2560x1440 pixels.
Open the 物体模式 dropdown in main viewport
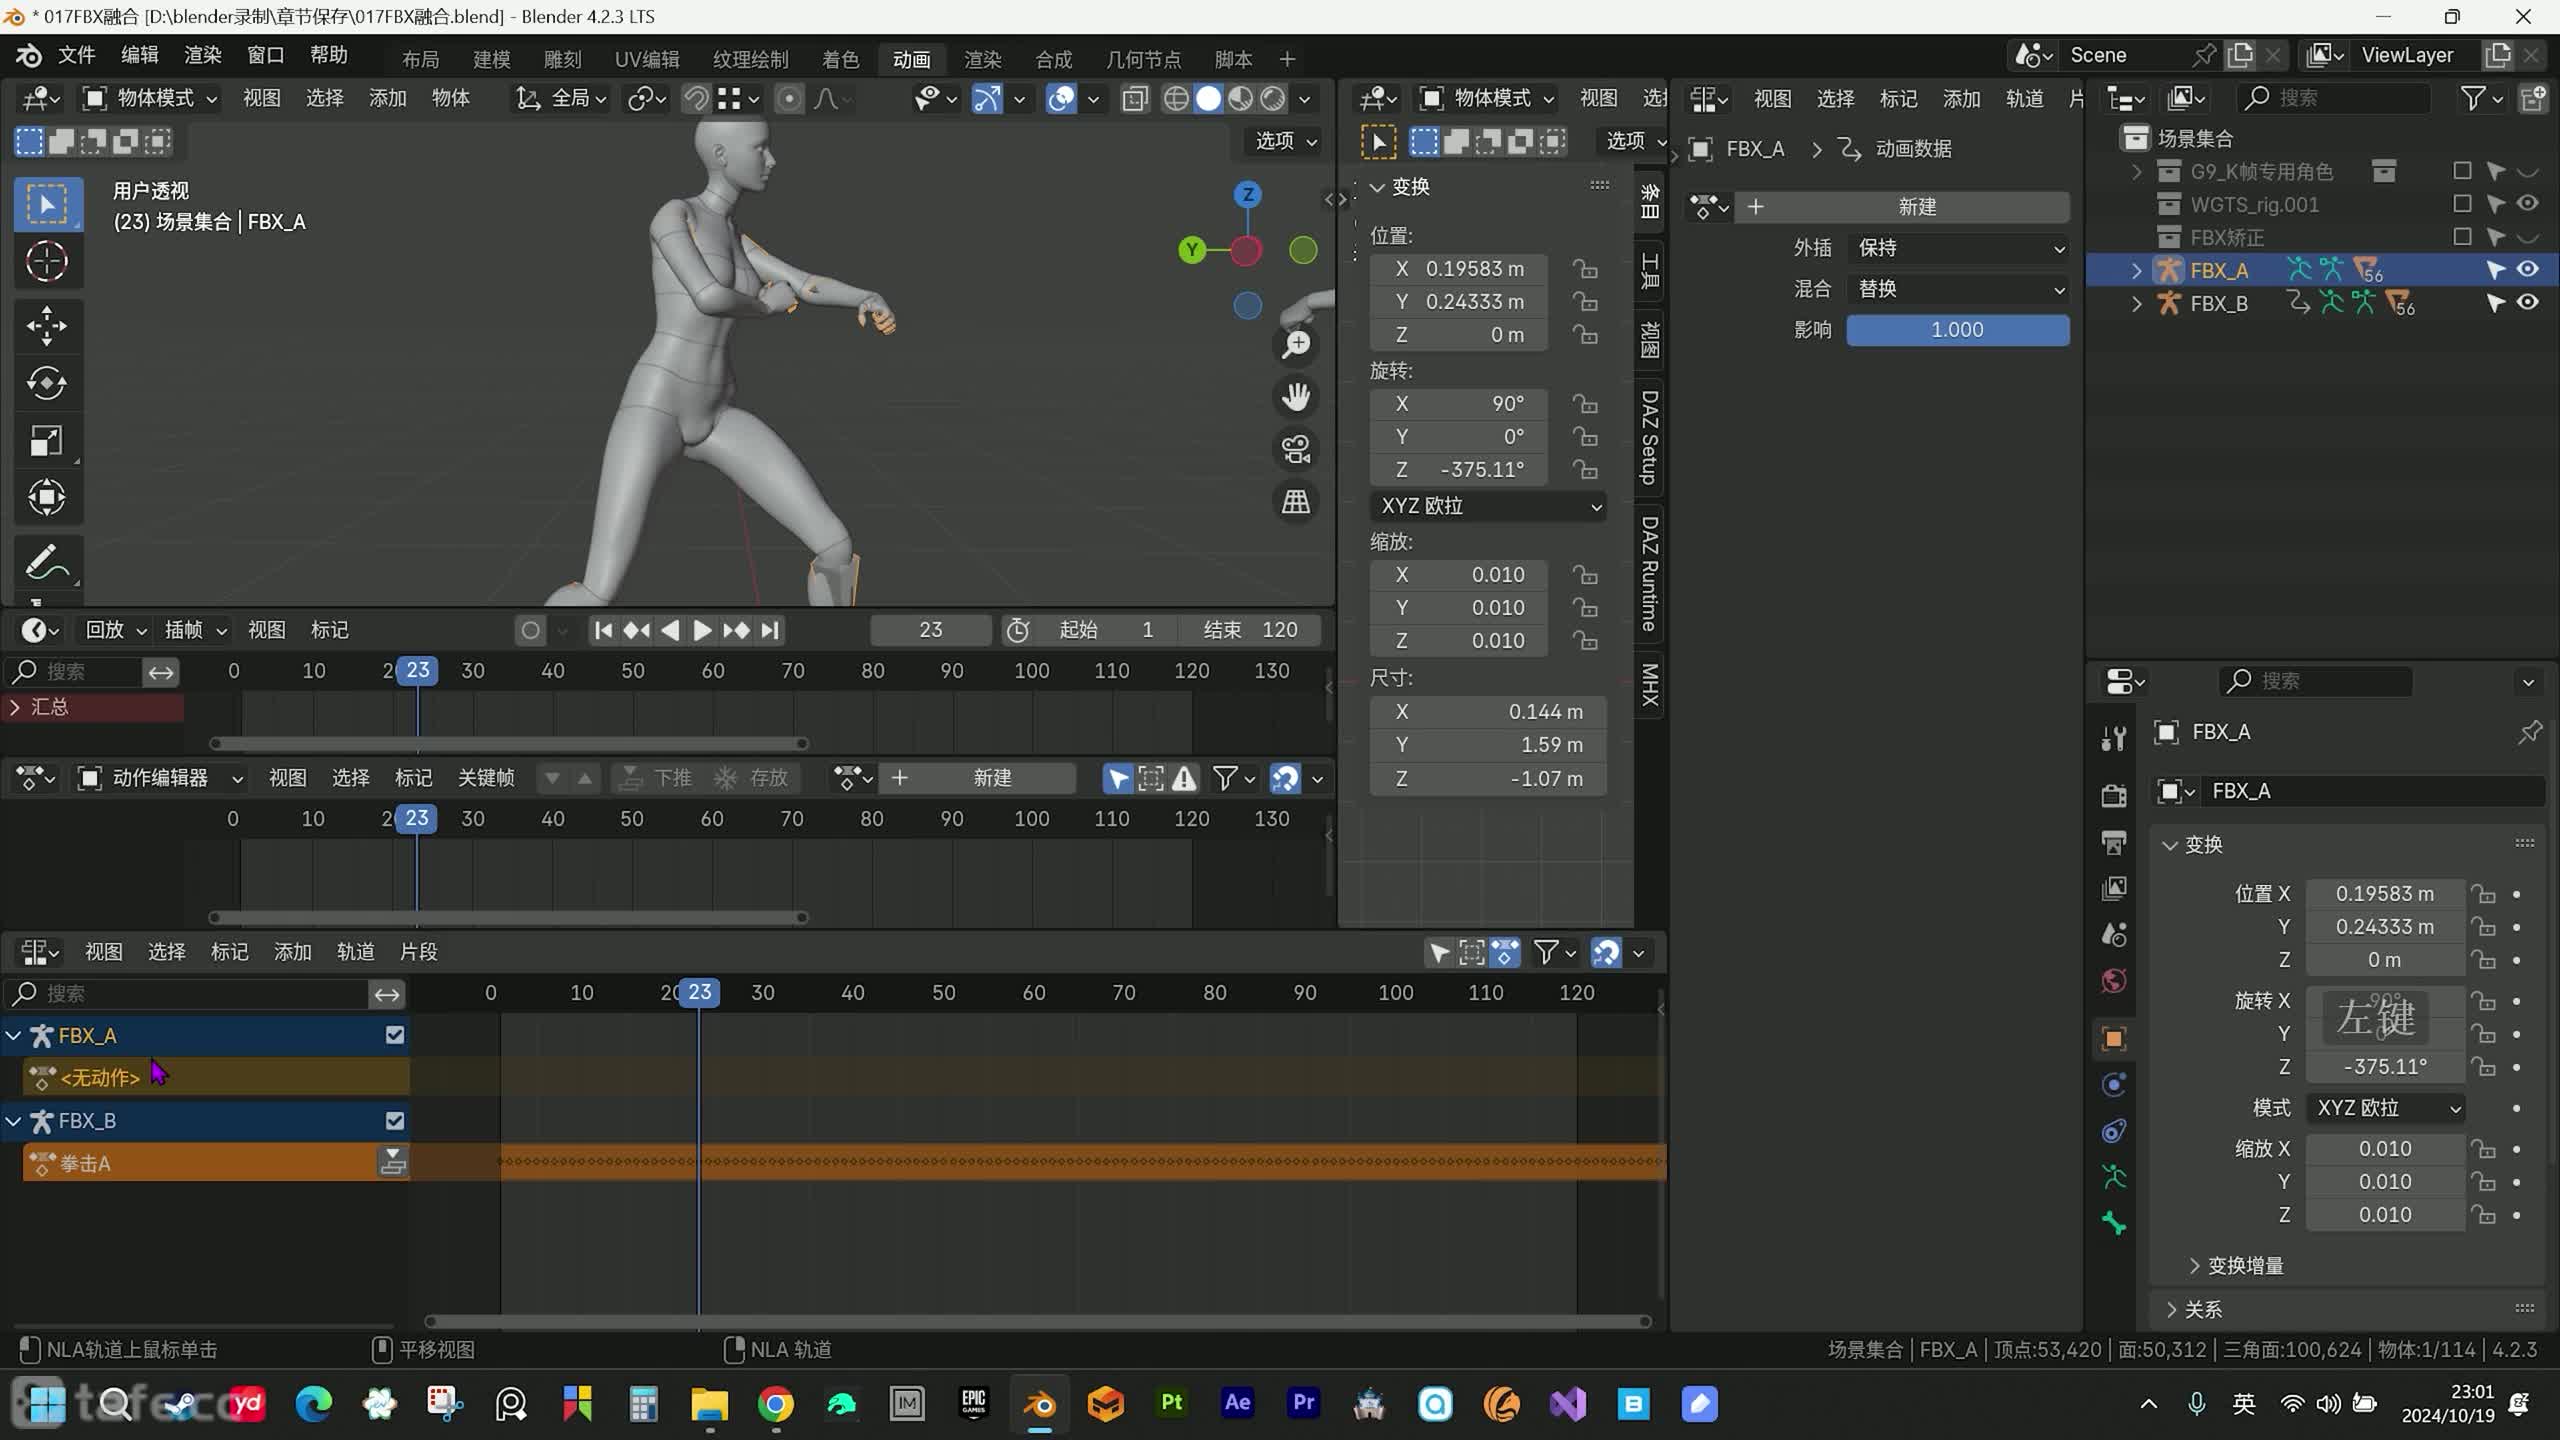pyautogui.click(x=150, y=98)
